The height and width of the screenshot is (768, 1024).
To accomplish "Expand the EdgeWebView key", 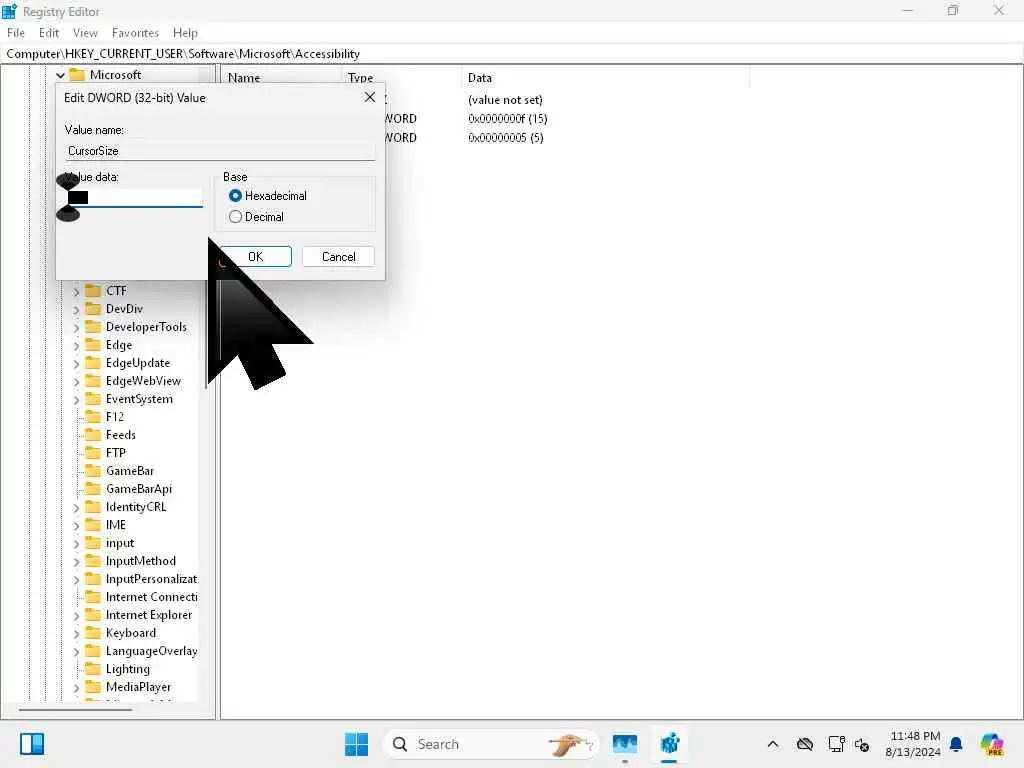I will (x=76, y=381).
